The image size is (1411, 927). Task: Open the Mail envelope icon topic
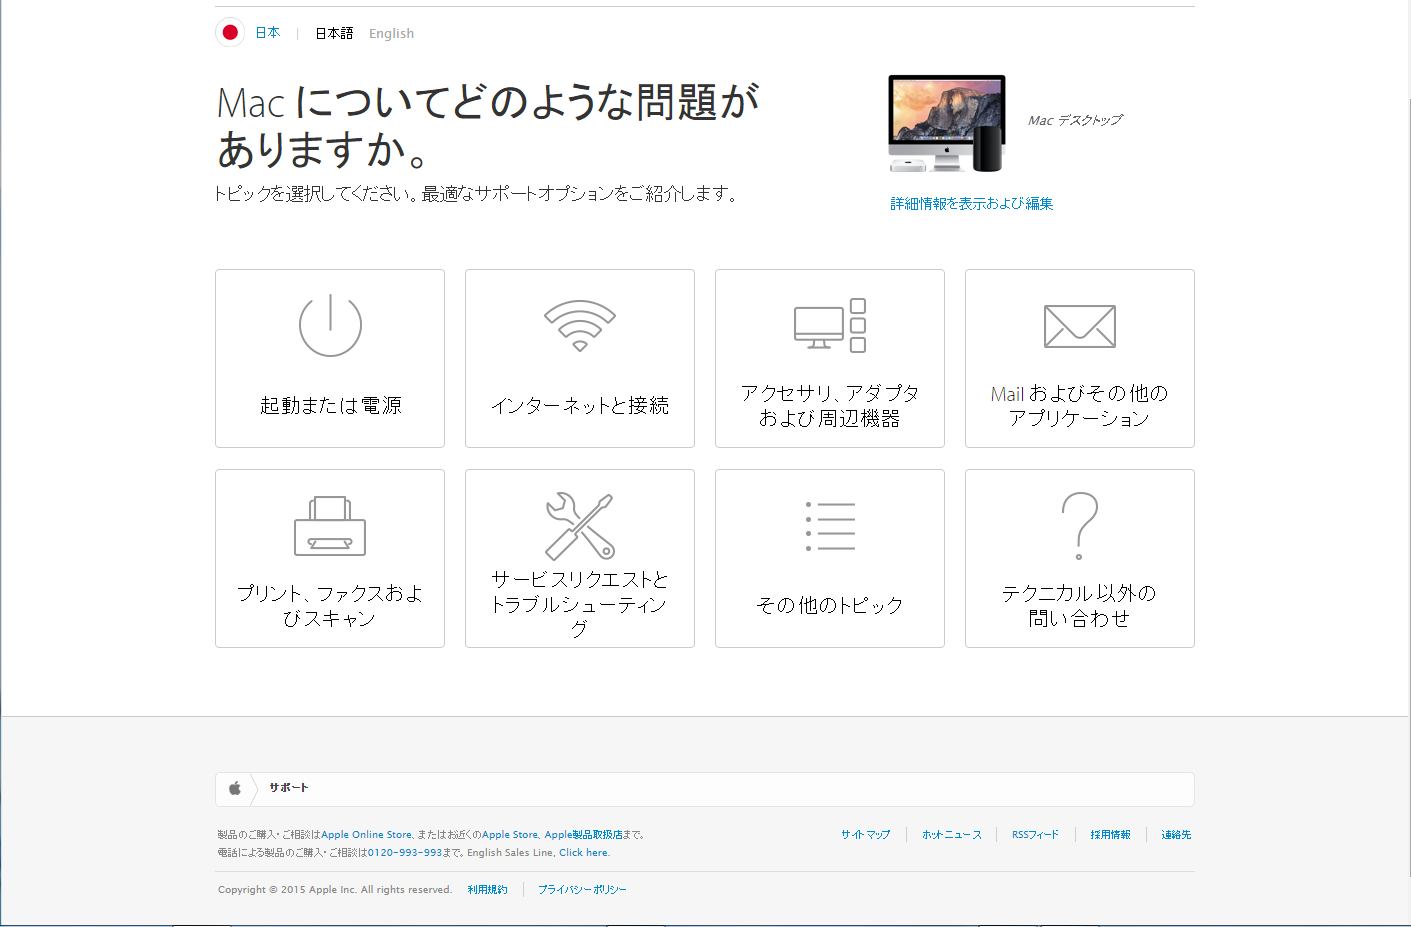[1080, 326]
